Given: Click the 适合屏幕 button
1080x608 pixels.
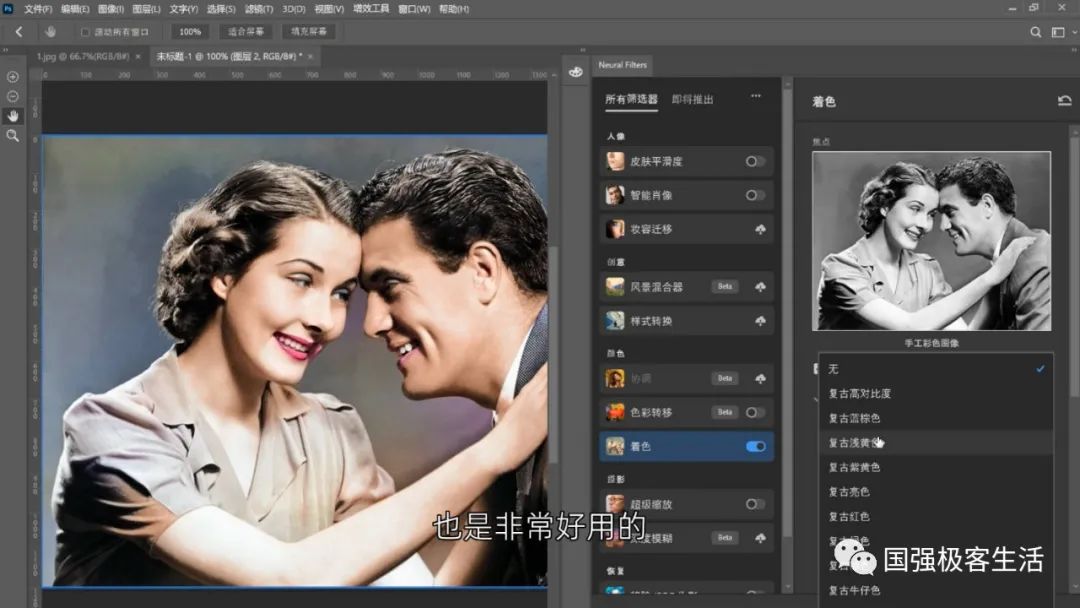Looking at the screenshot, I should 246,32.
